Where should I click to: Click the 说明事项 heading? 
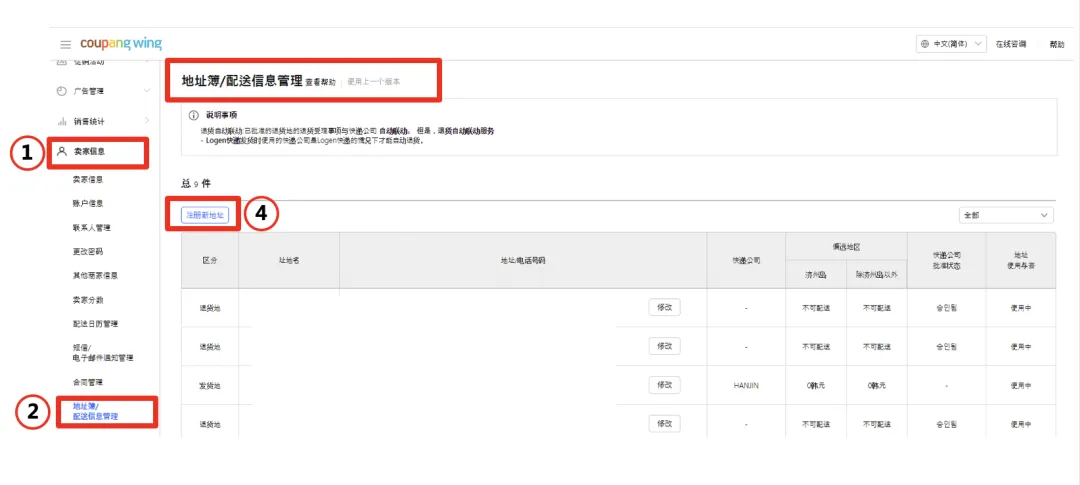222,115
